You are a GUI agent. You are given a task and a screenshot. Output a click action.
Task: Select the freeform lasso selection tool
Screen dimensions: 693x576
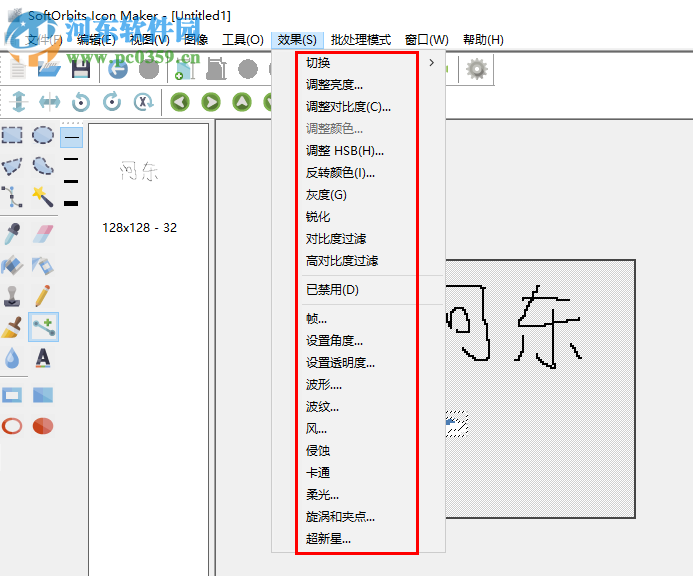point(43,166)
